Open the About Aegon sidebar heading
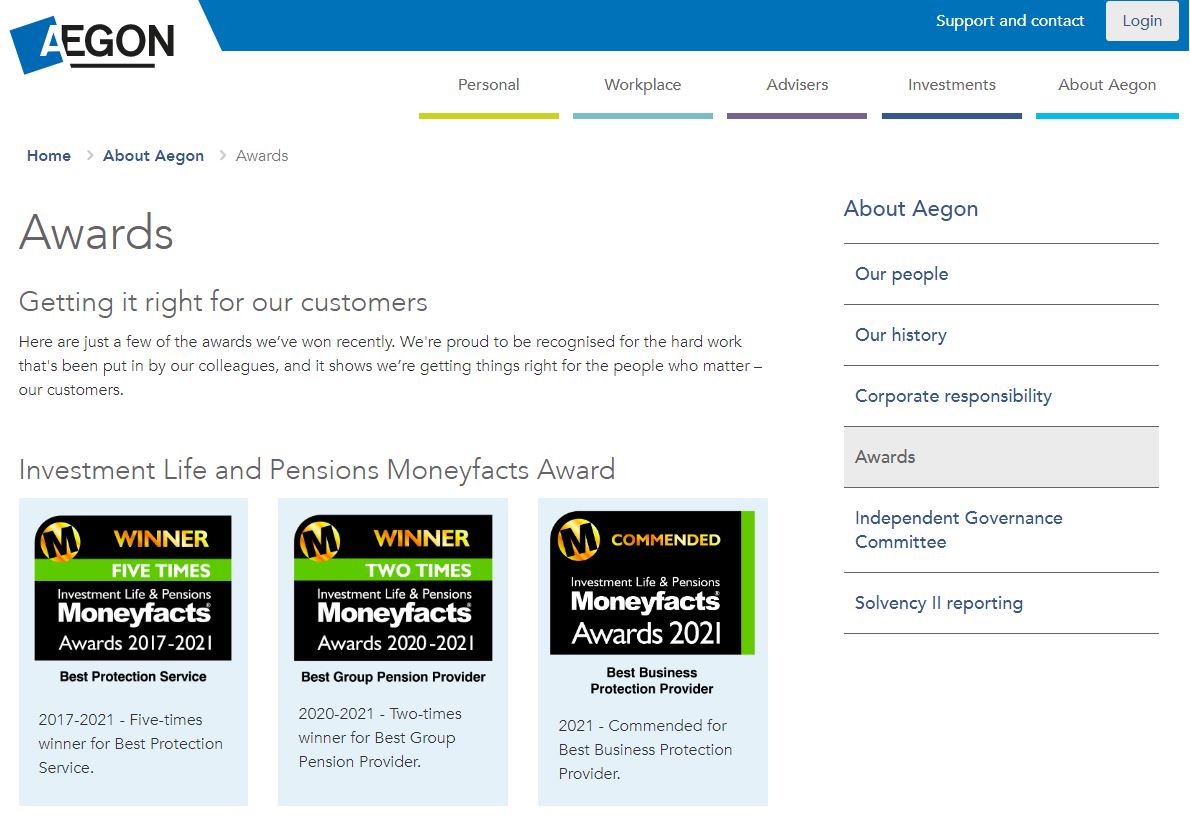Image resolution: width=1190 pixels, height=826 pixels. [x=911, y=209]
